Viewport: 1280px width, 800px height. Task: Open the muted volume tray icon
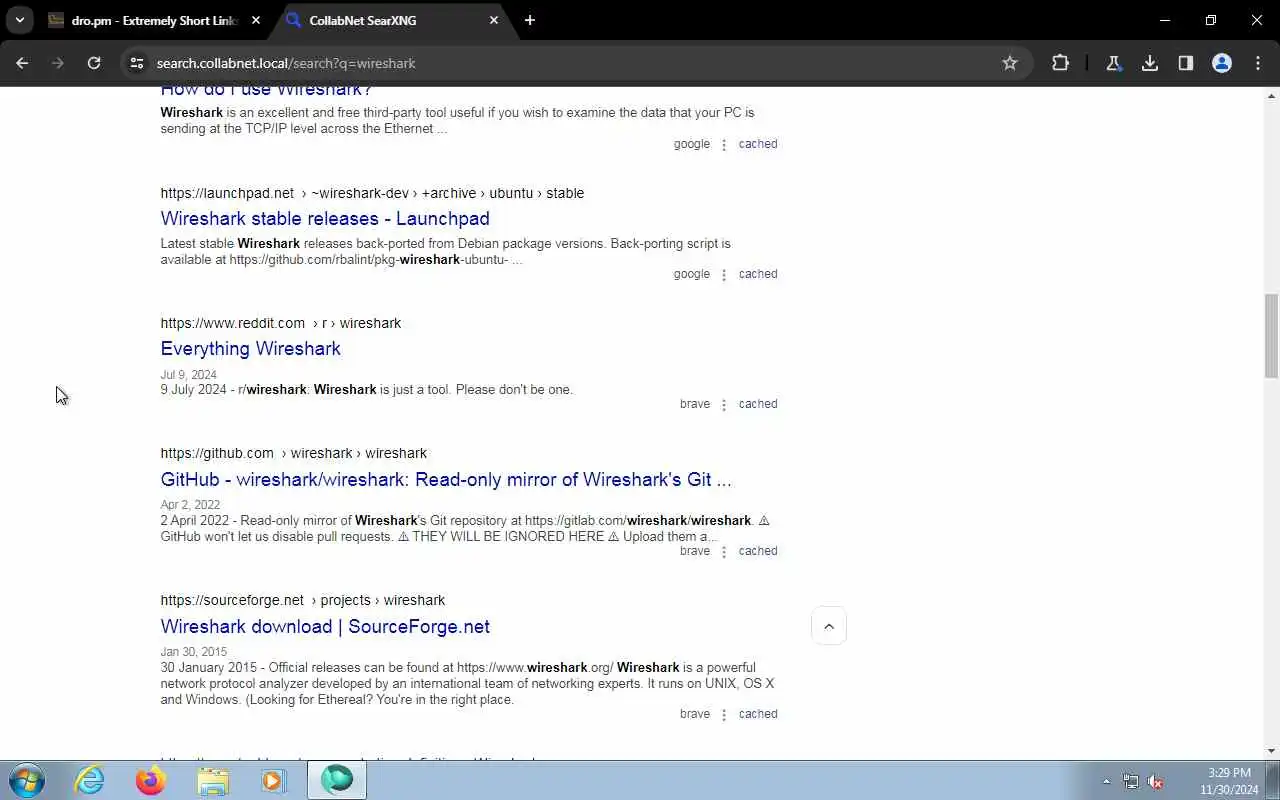(1155, 781)
